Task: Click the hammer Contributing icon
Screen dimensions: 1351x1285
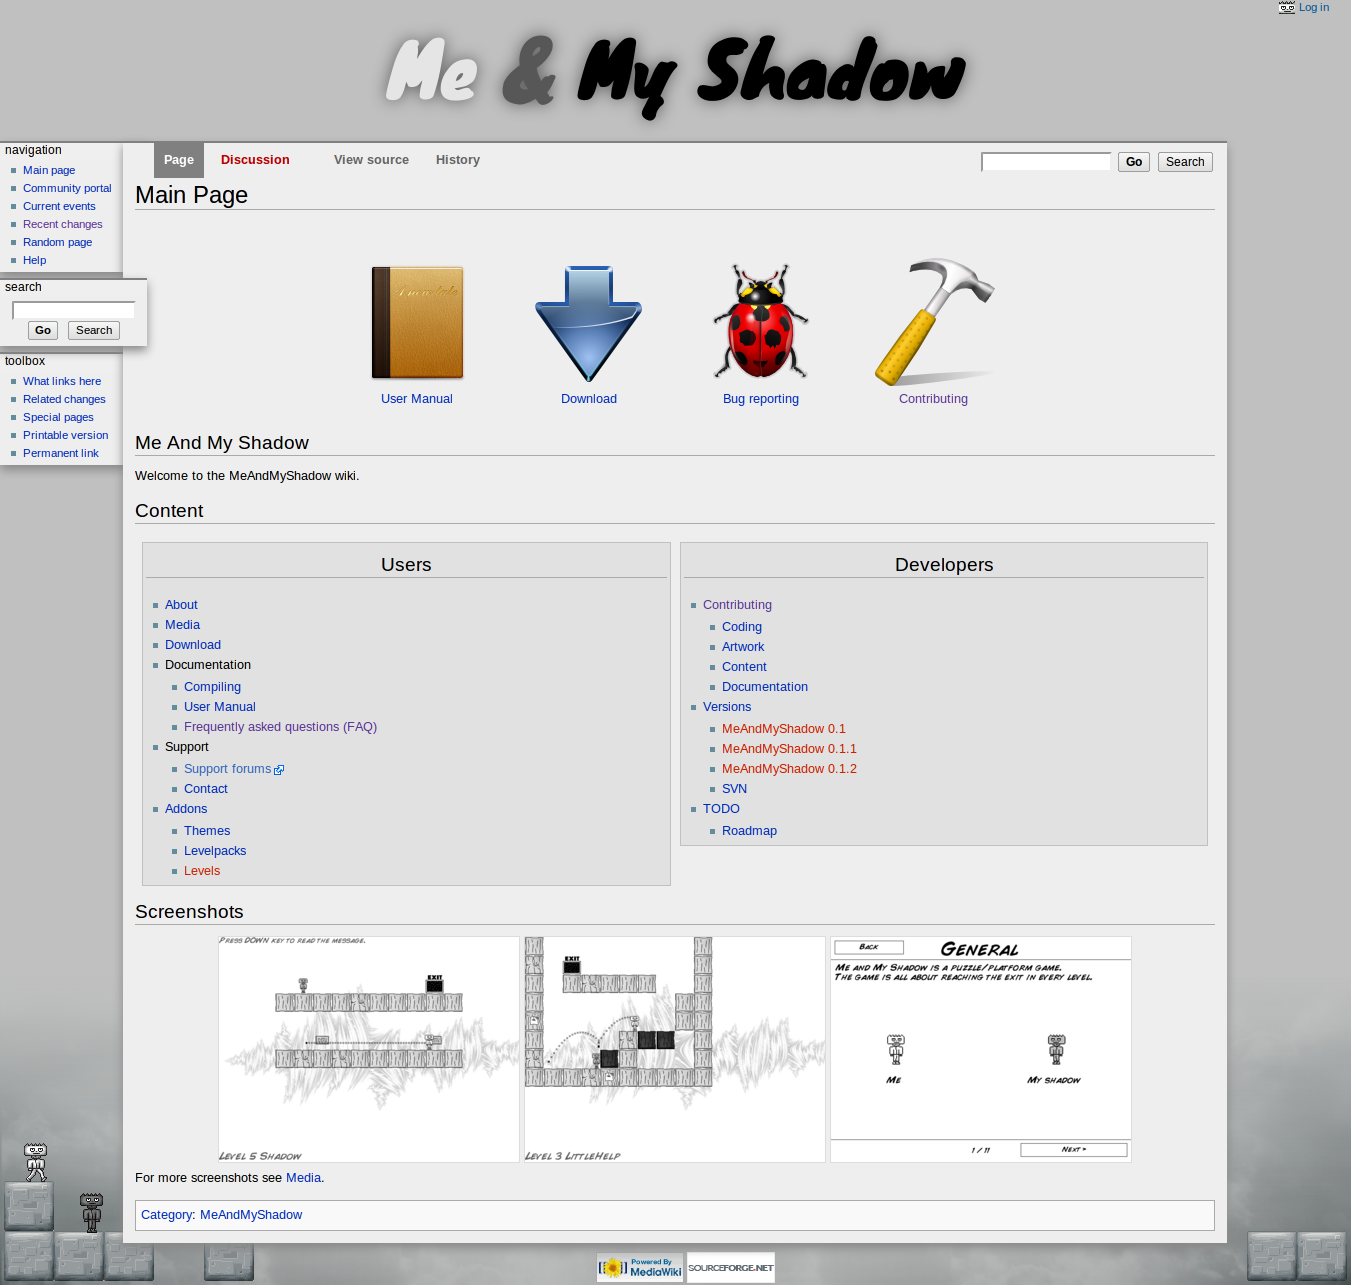Action: (x=934, y=323)
